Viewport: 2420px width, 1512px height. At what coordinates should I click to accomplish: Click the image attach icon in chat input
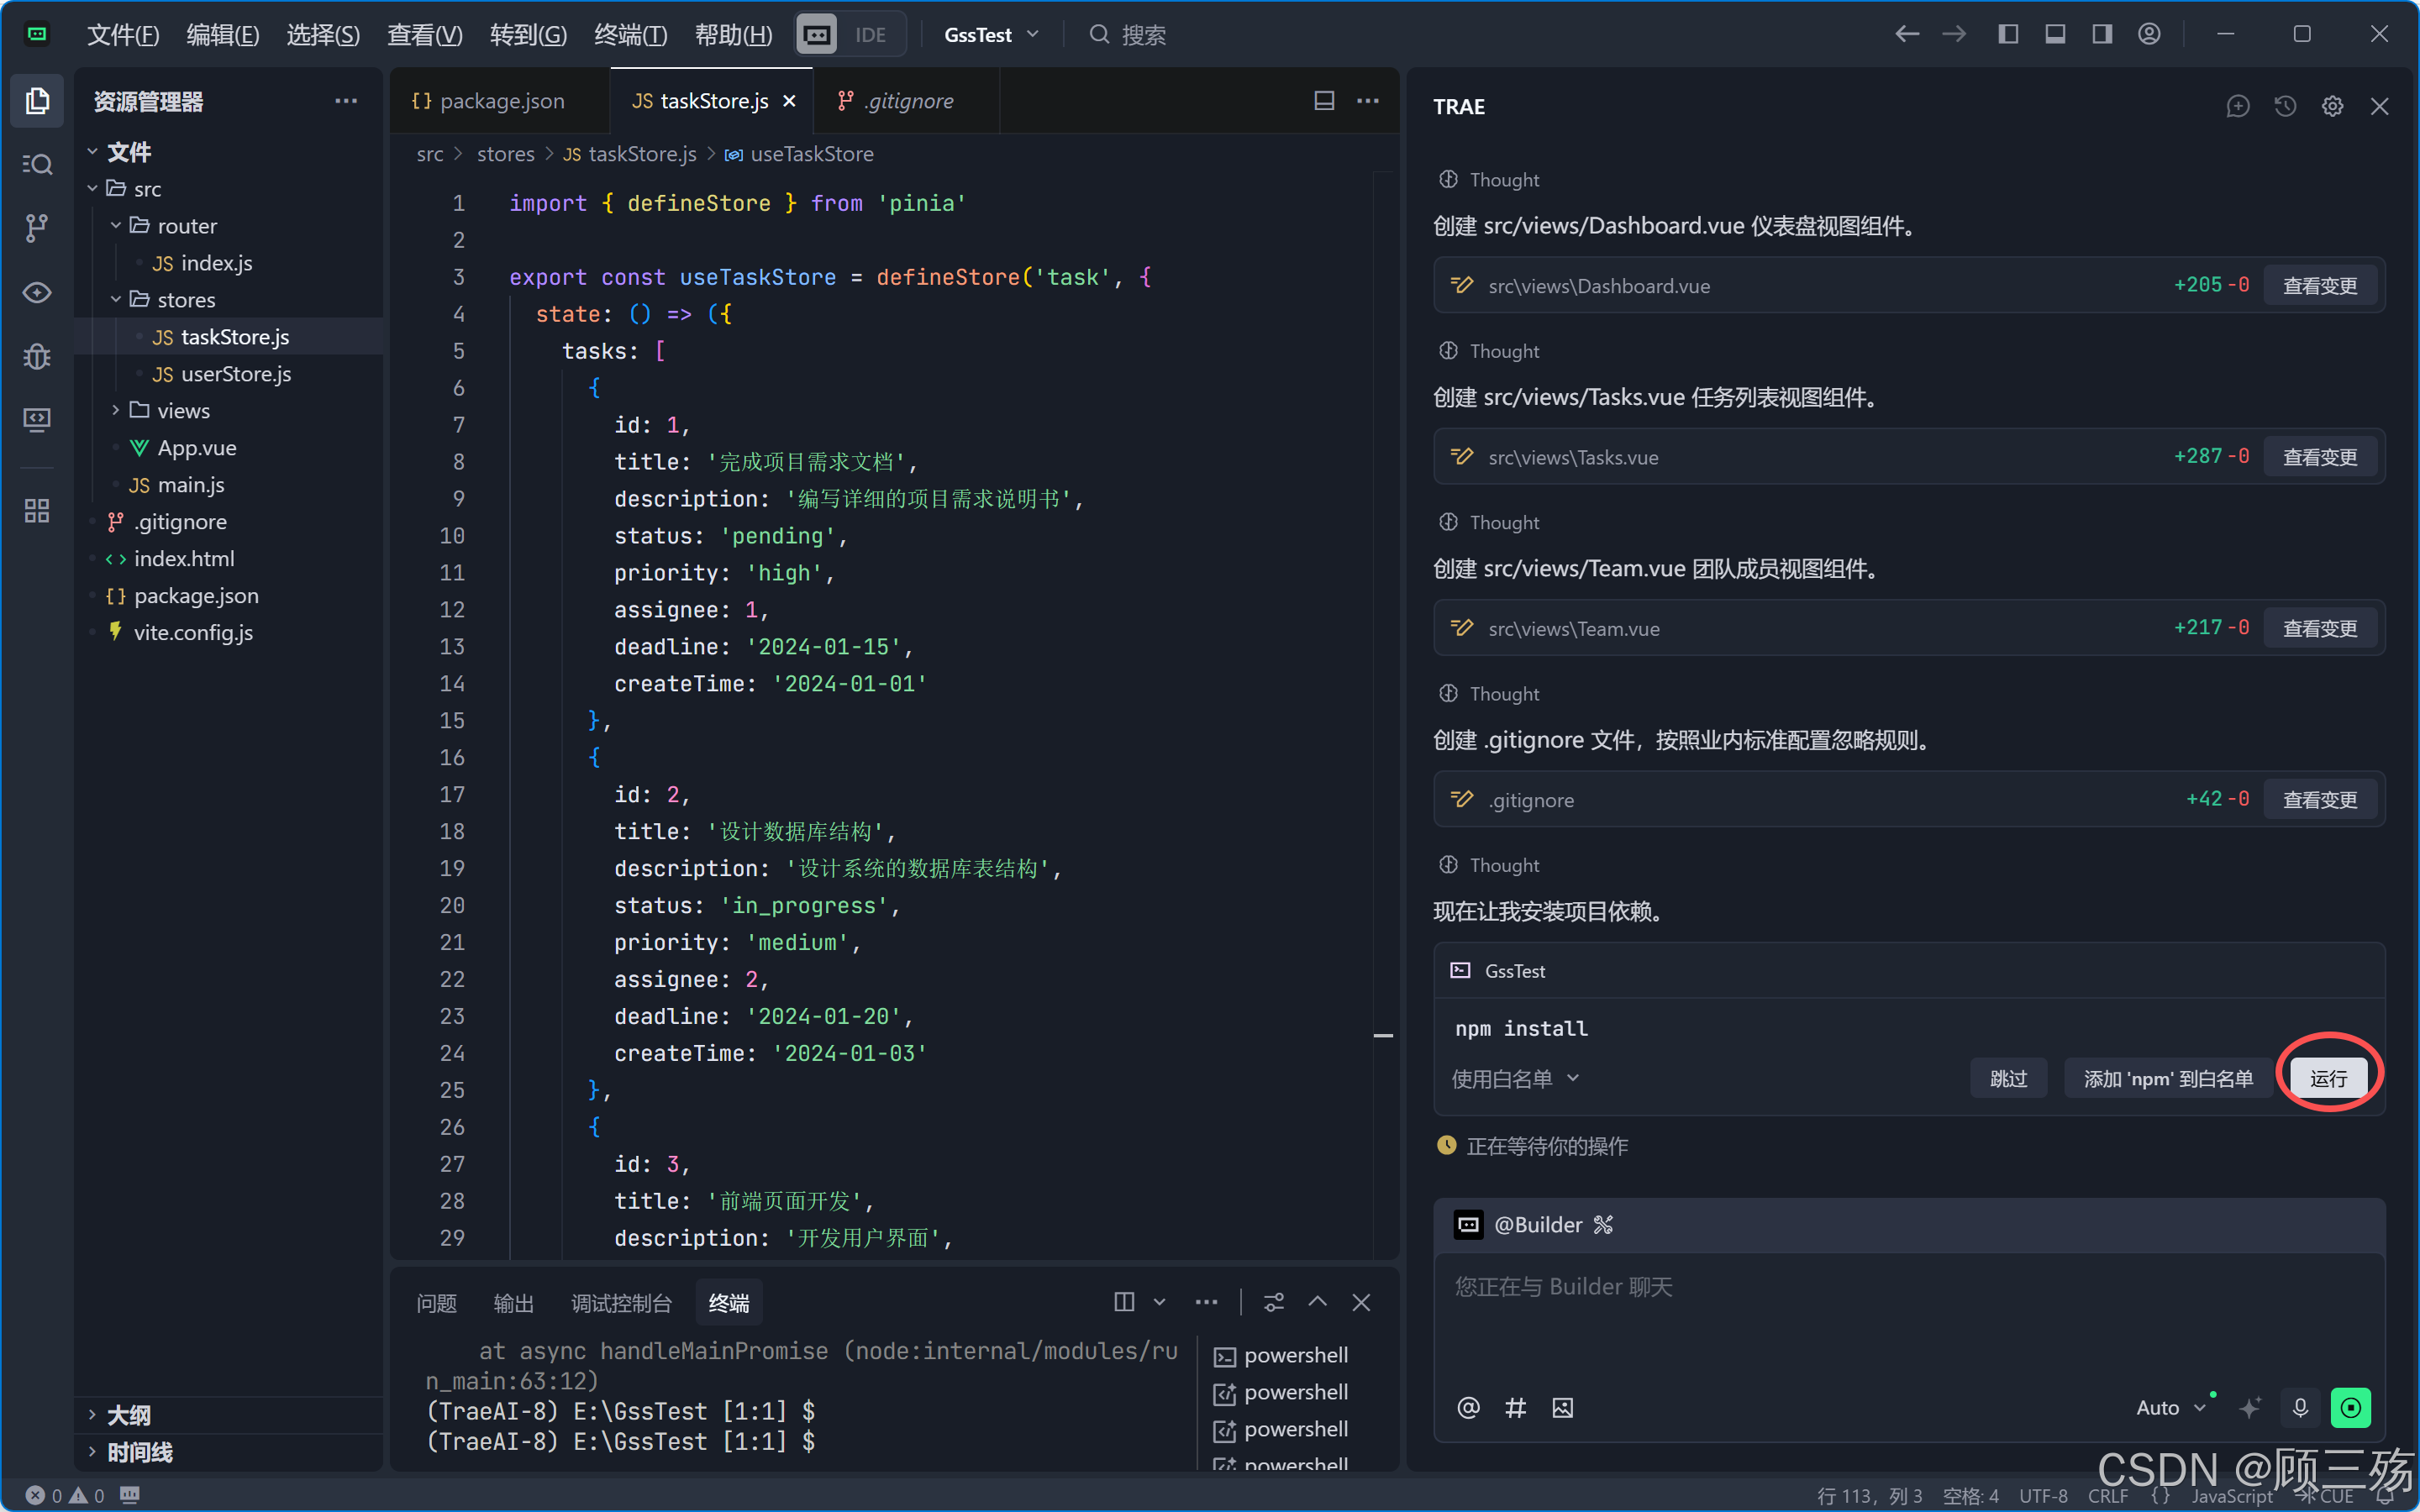(x=1562, y=1408)
